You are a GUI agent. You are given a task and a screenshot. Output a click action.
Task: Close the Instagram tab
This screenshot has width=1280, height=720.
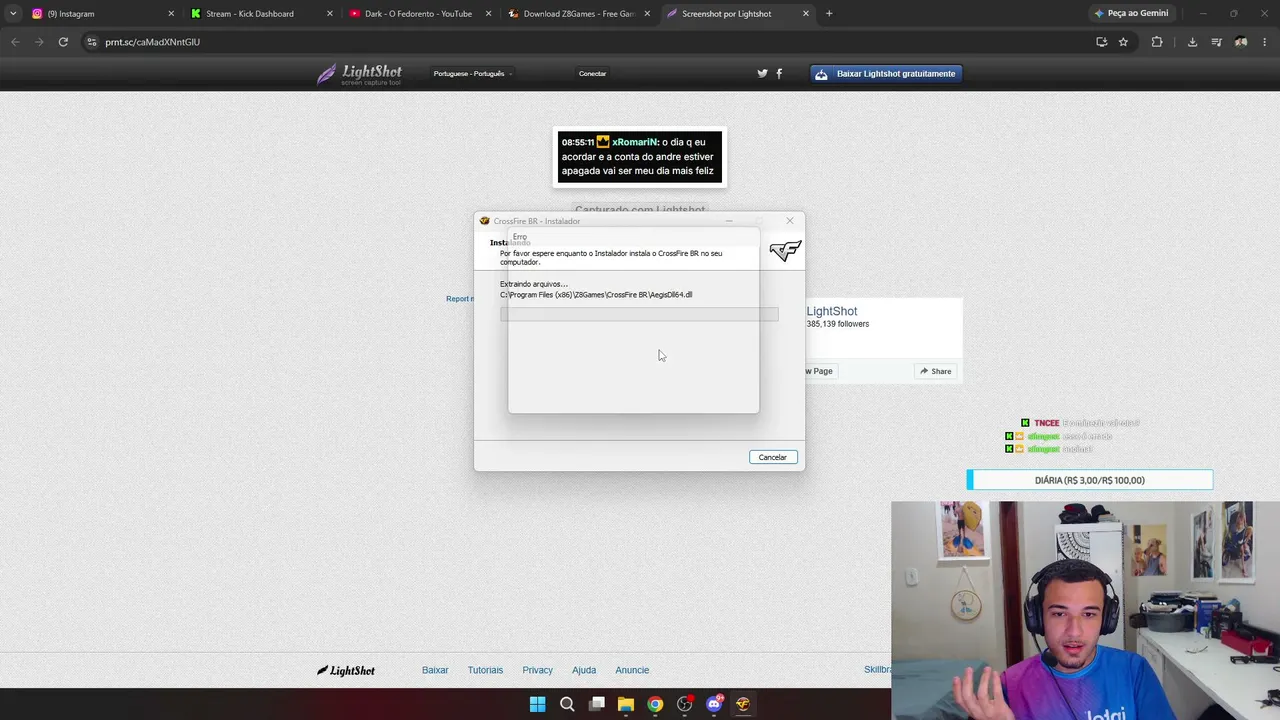coord(171,14)
